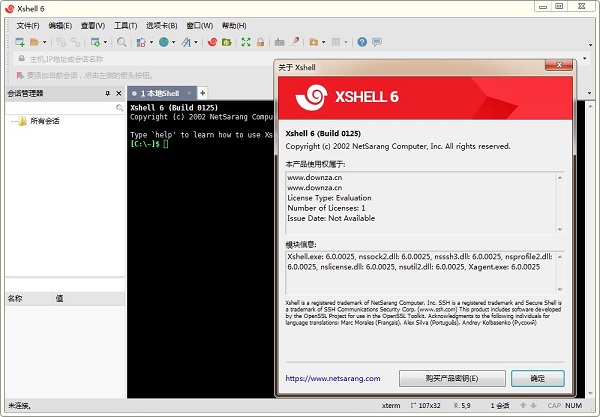Click the Open folder toolbar icon
This screenshot has width=600, height=417.
(x=33, y=42)
